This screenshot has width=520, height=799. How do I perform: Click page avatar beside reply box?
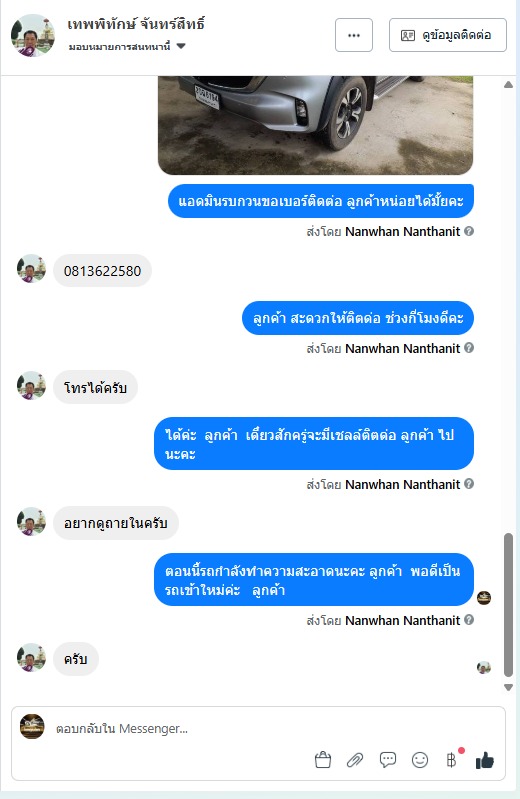pos(32,726)
